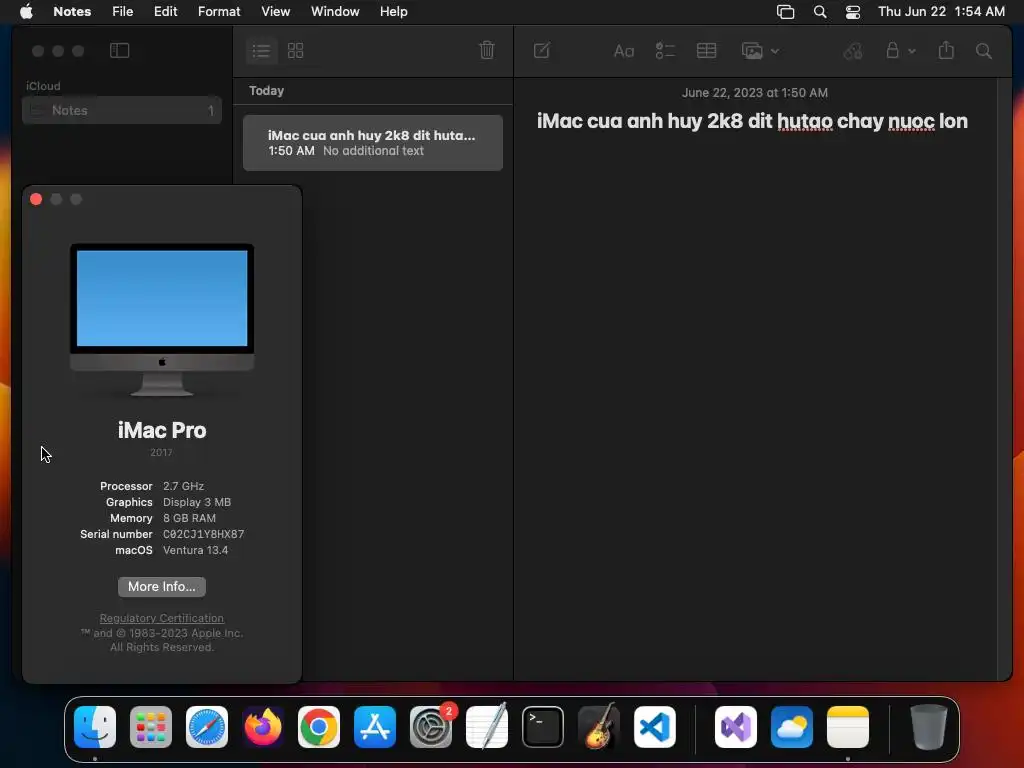Click the serial number C02CJ1Y8HX87
Viewport: 1024px width, 768px height.
click(x=204, y=534)
